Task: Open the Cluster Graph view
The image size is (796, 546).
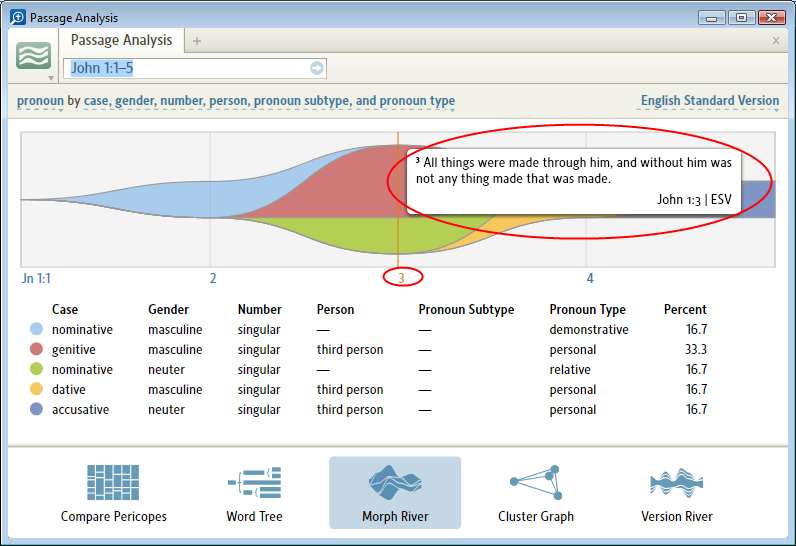Action: tap(536, 493)
